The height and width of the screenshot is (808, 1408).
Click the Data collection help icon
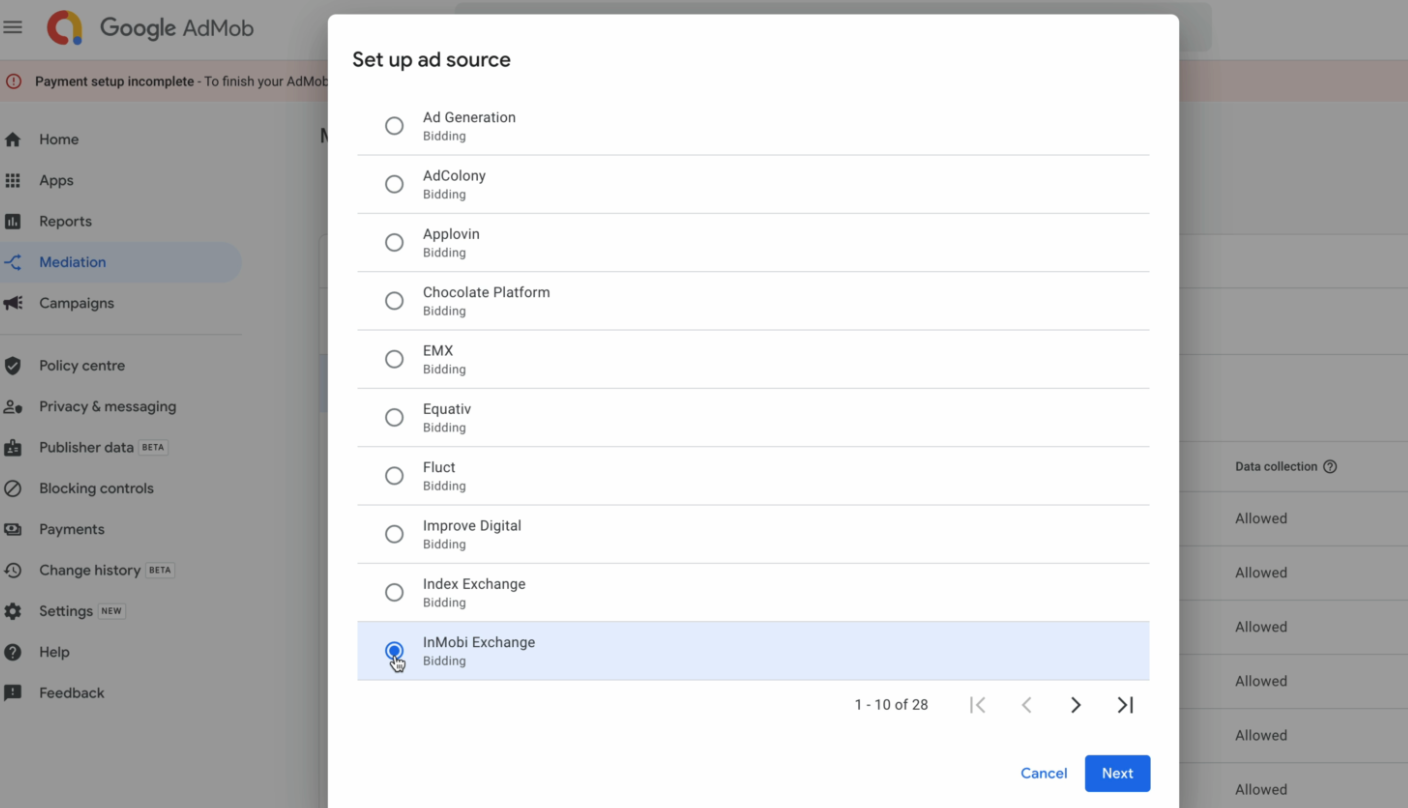[x=1330, y=467]
